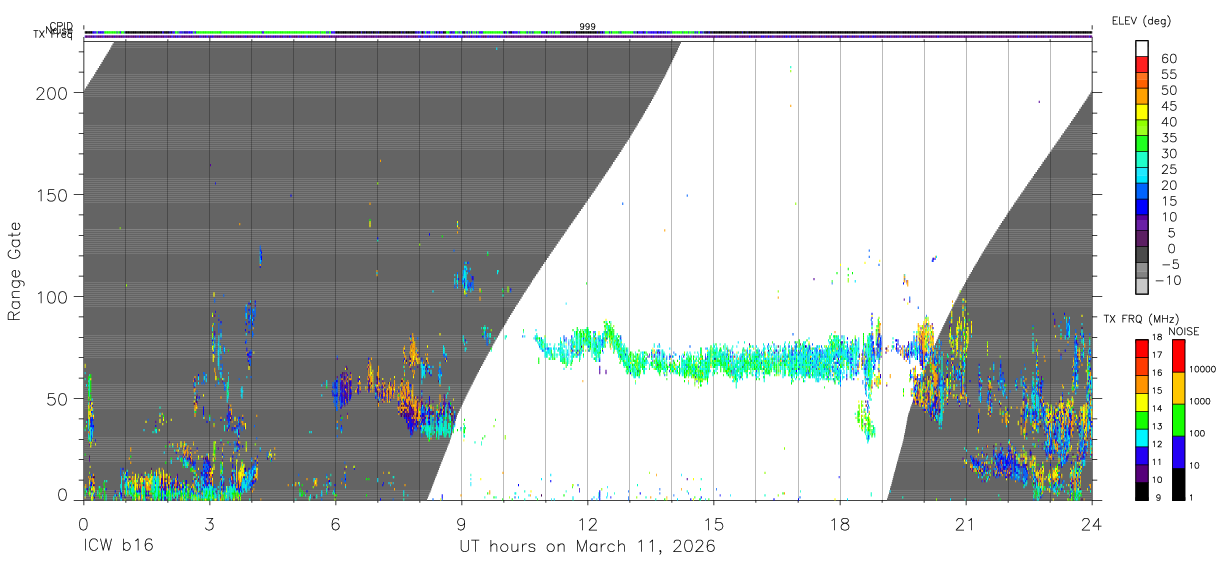1228x567 pixels.
Task: Click the "55" elevation colorbar label
Action: (1168, 75)
